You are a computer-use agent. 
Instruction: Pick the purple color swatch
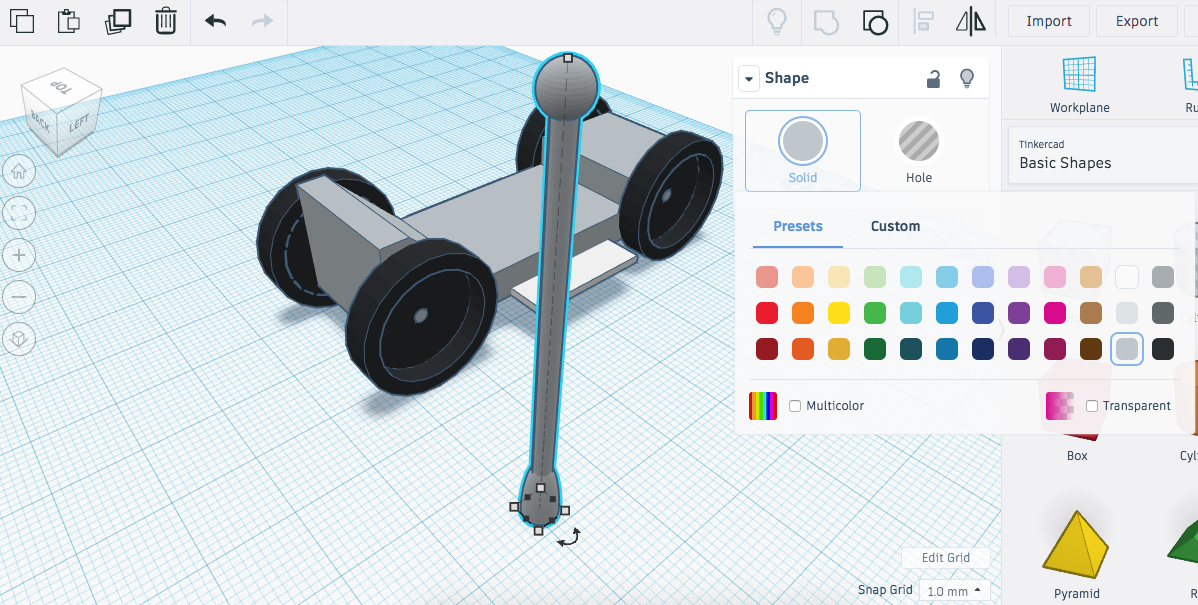click(x=1019, y=313)
